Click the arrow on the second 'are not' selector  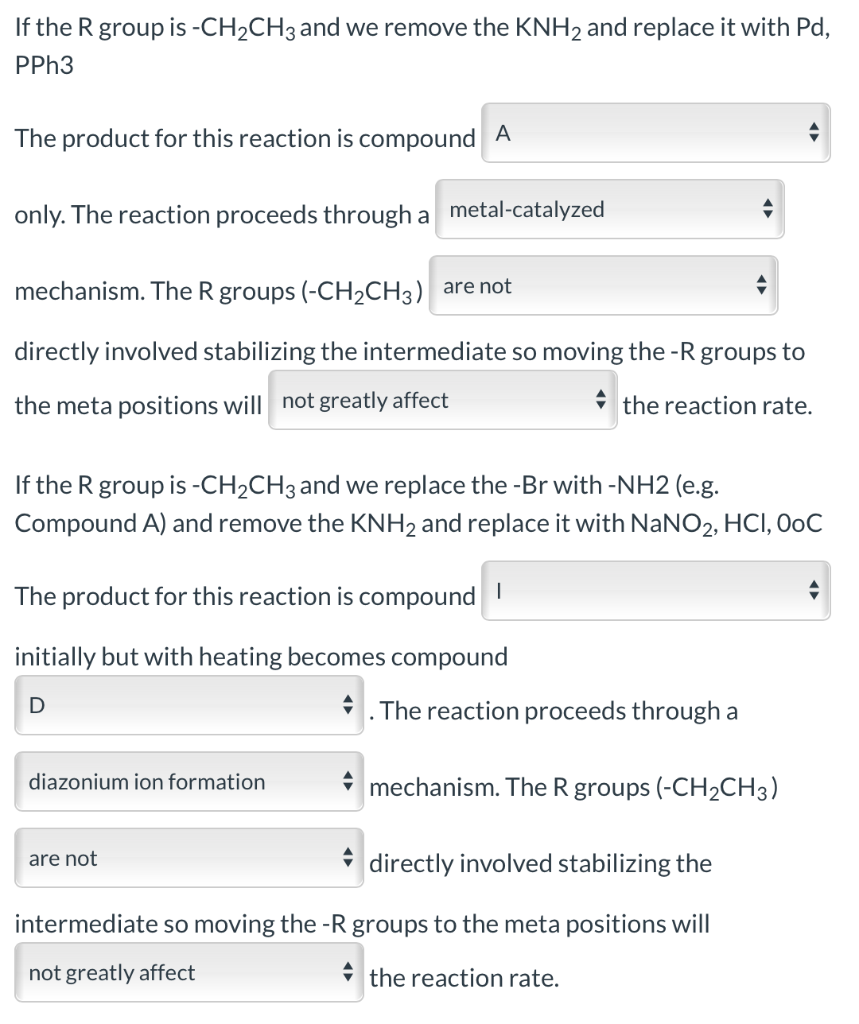point(347,856)
